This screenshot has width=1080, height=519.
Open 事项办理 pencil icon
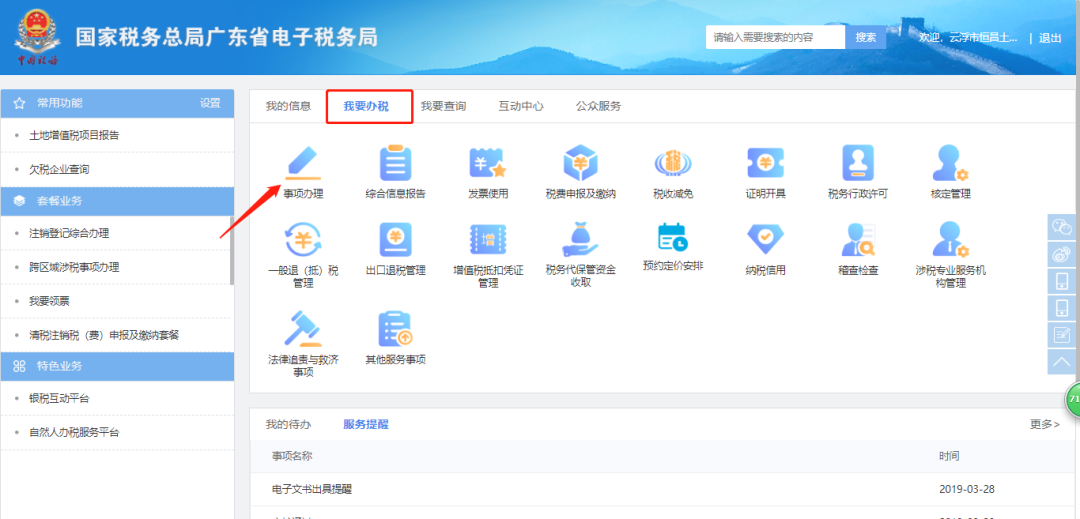[303, 163]
